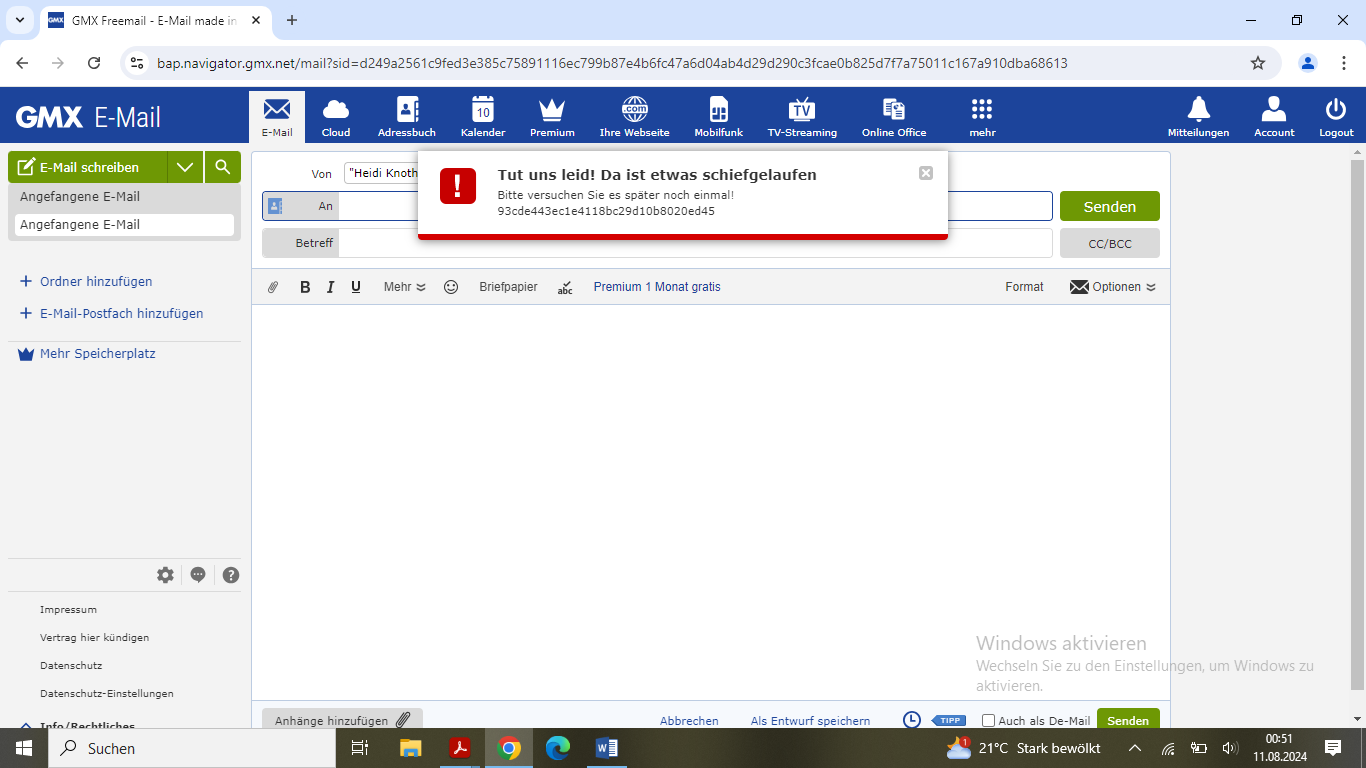Click the spell check abc icon
This screenshot has width=1366, height=768.
pos(565,287)
